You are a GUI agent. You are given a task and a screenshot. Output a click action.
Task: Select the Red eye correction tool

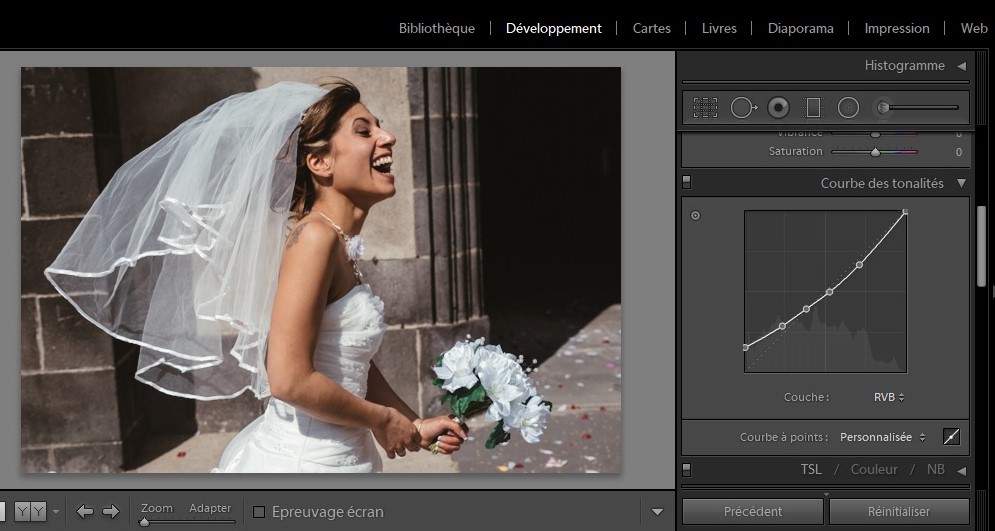coord(779,108)
